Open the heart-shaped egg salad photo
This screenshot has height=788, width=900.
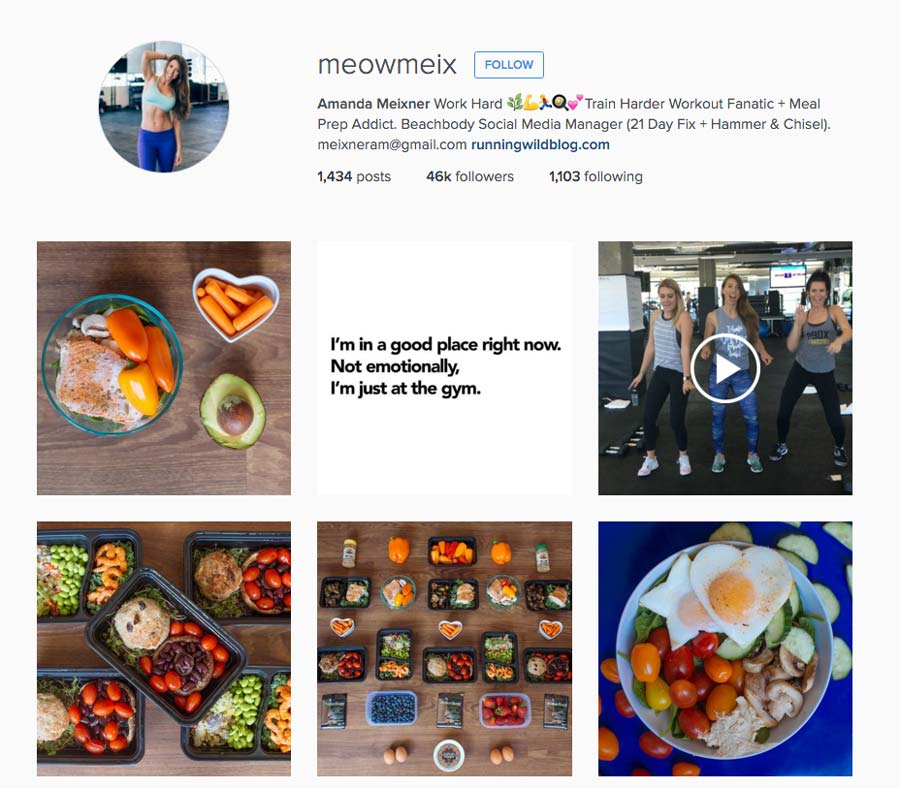(x=726, y=649)
